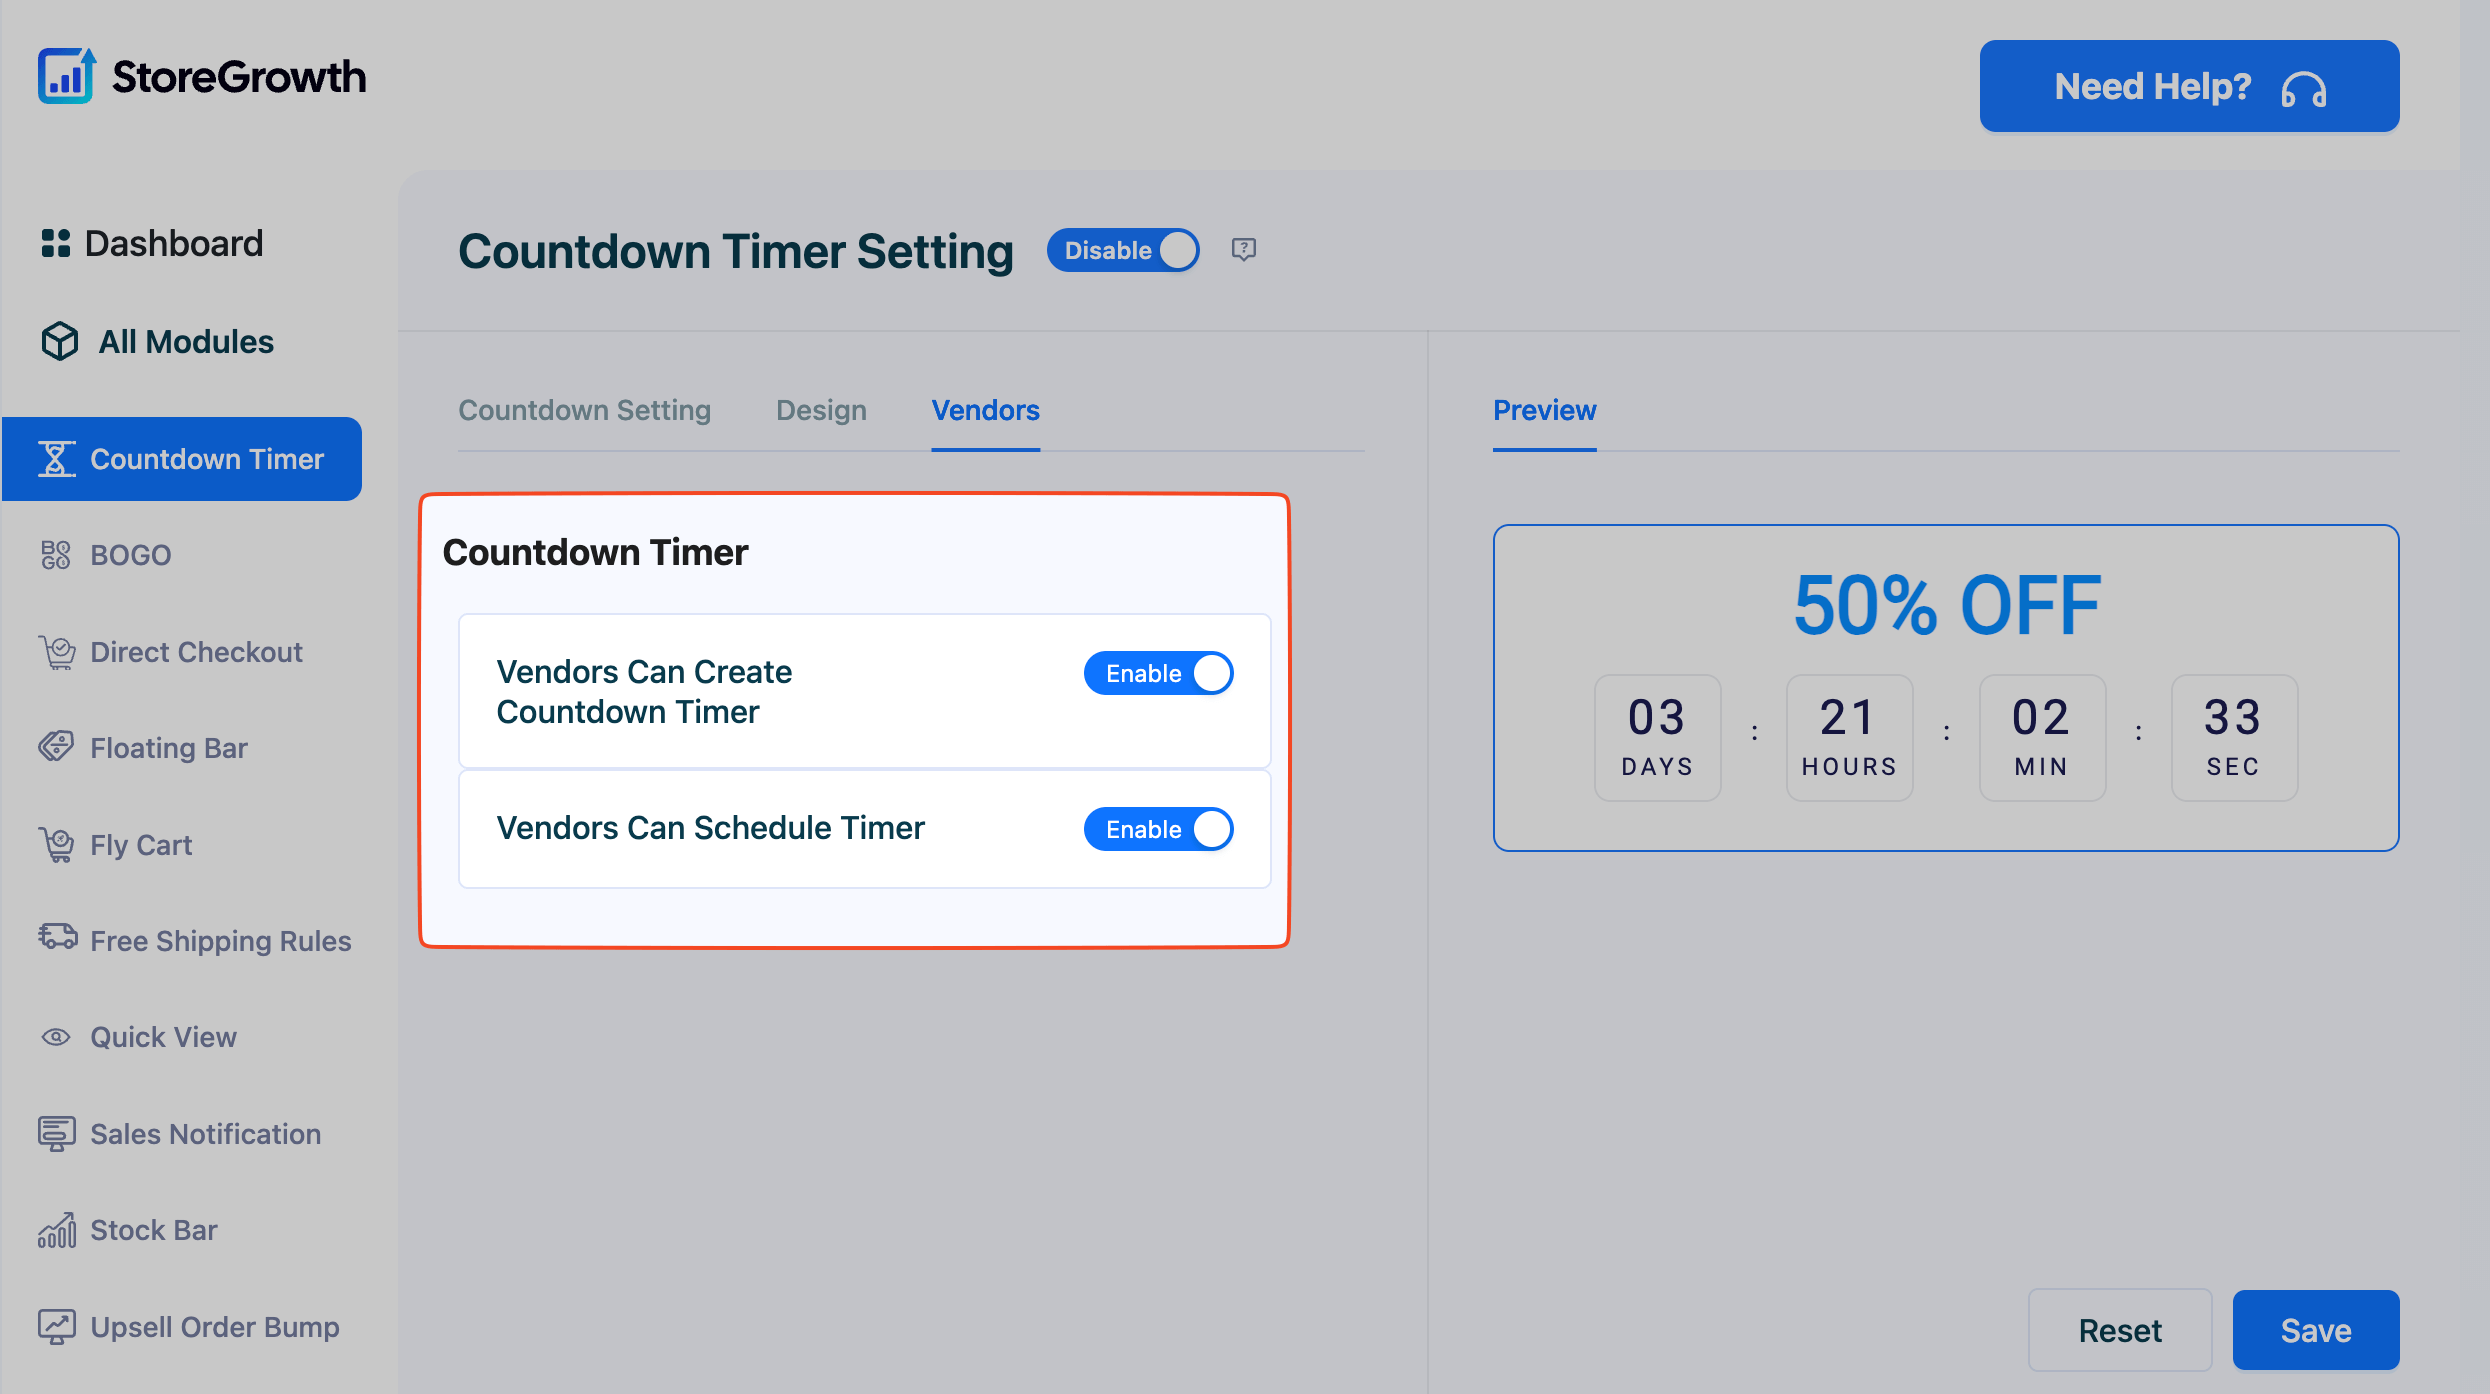Select the Vendors tab
This screenshot has width=2490, height=1394.
985,410
